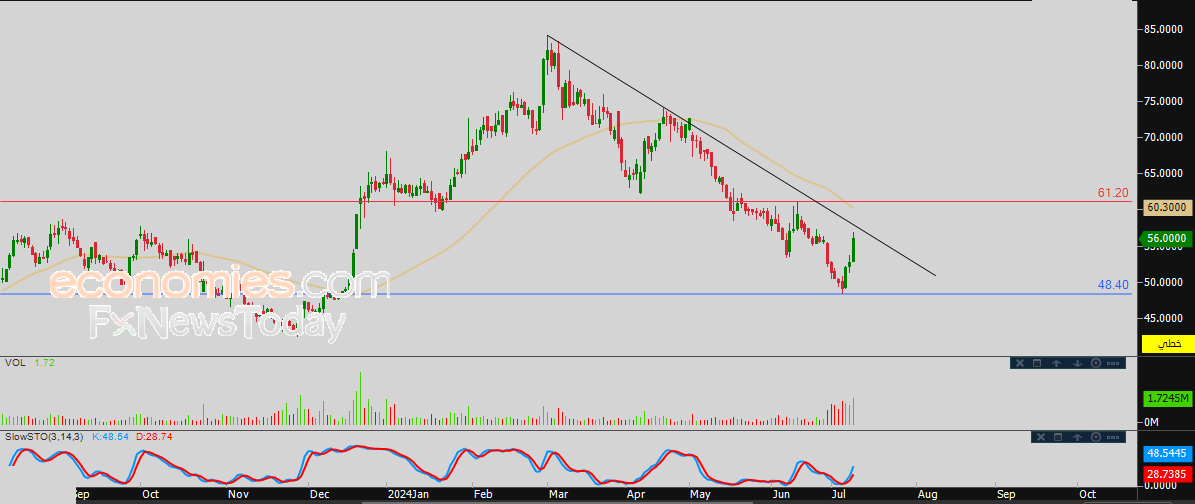Maximize the SlowSTO indicator panel

pyautogui.click(x=1058, y=437)
